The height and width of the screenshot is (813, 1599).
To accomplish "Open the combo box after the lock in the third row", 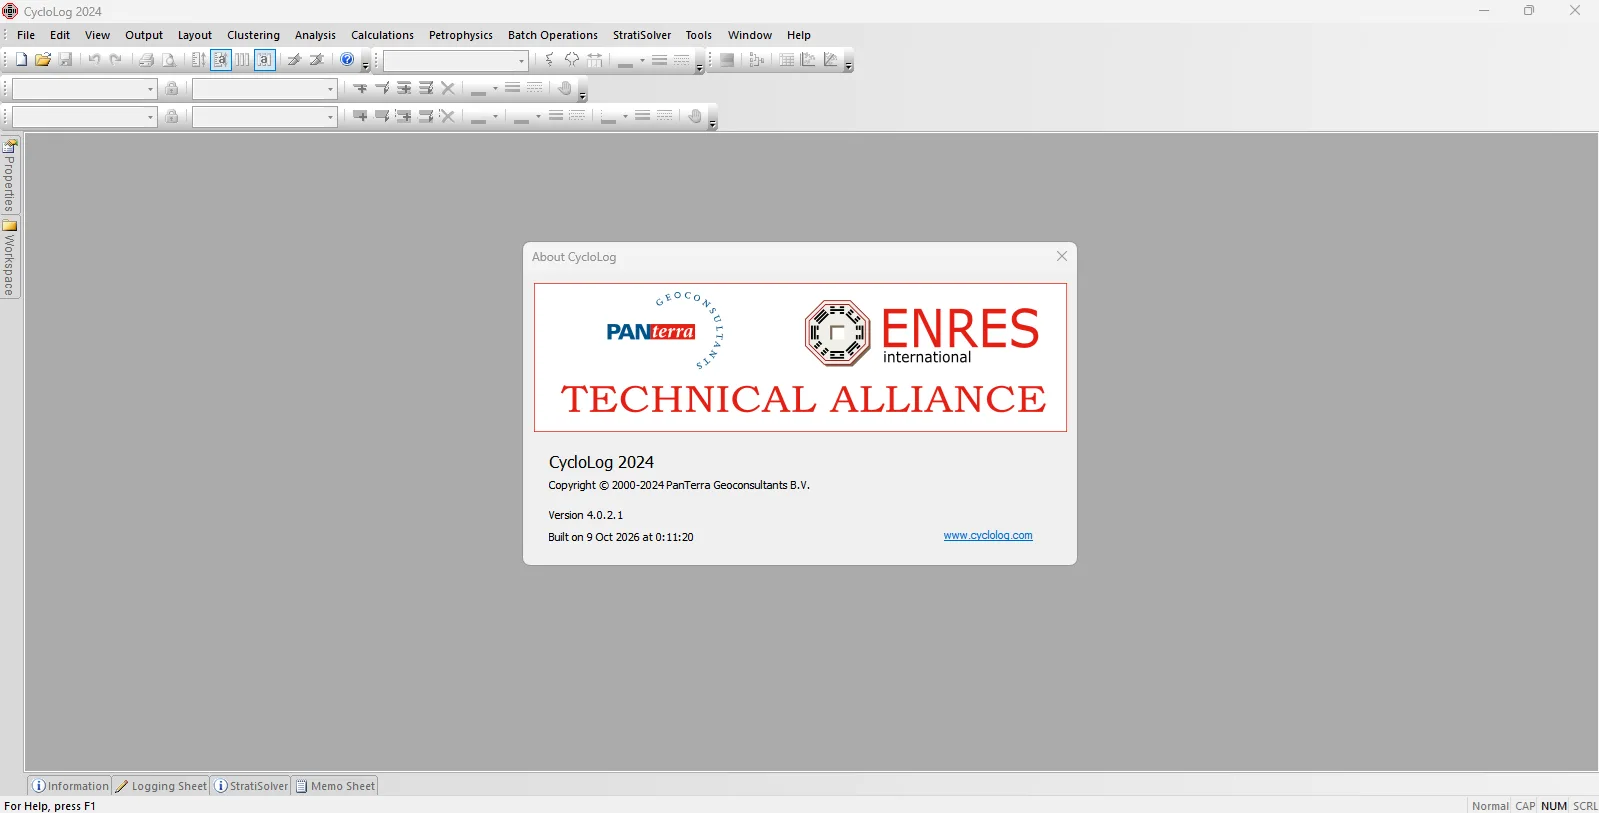I will (x=265, y=117).
